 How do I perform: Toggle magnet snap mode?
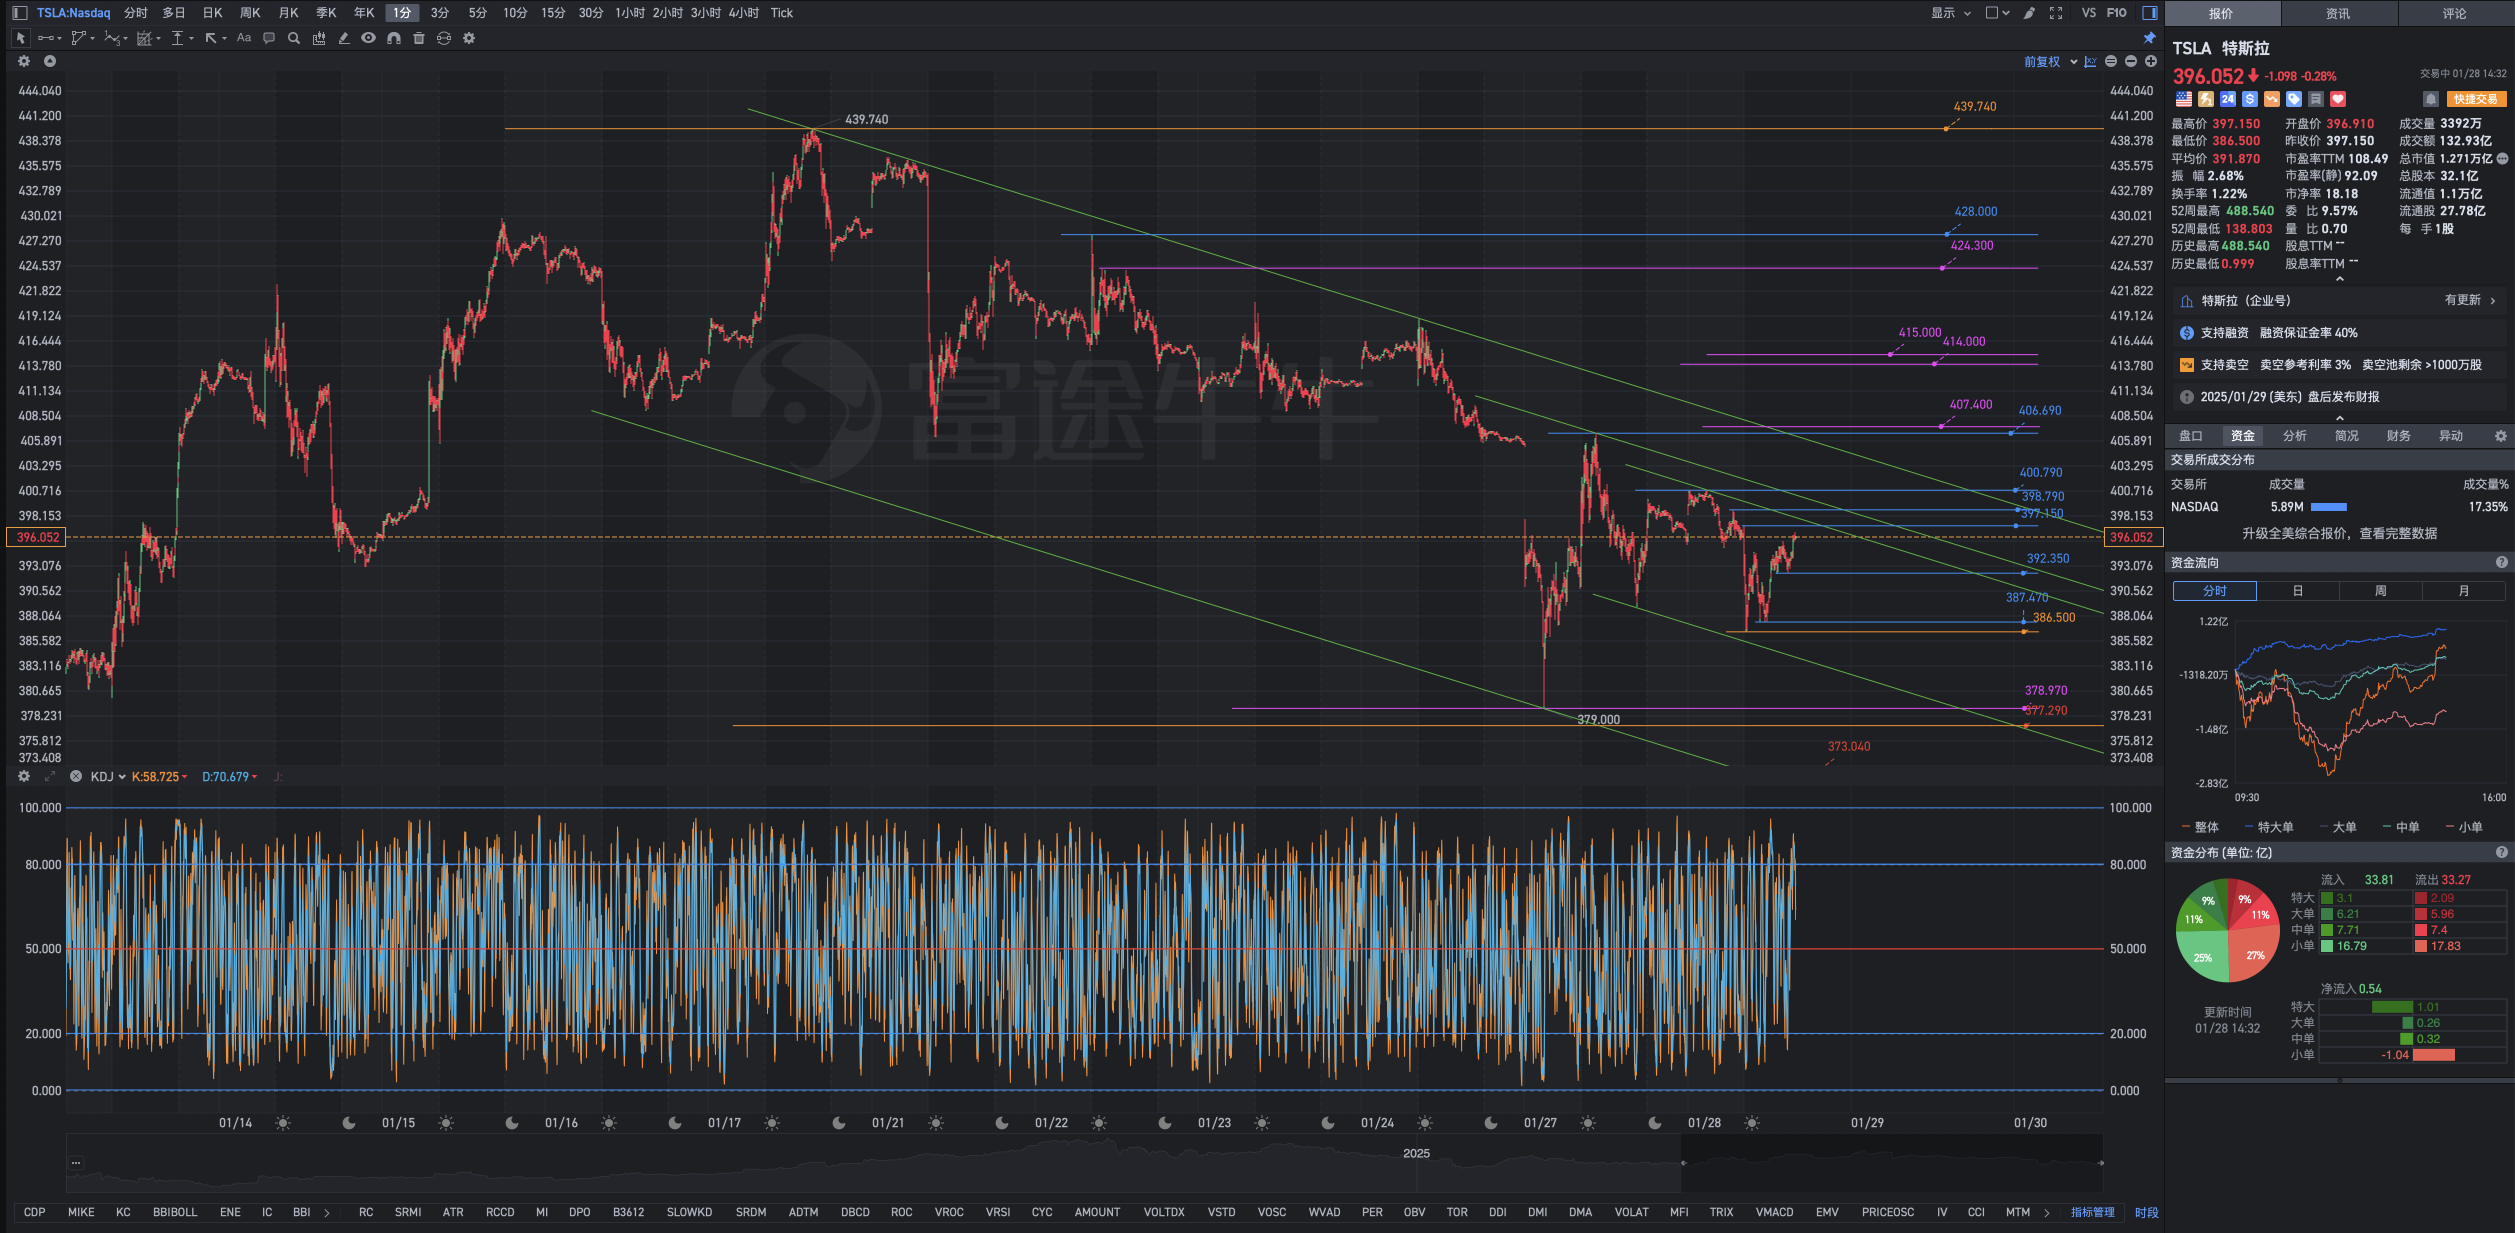[x=394, y=38]
